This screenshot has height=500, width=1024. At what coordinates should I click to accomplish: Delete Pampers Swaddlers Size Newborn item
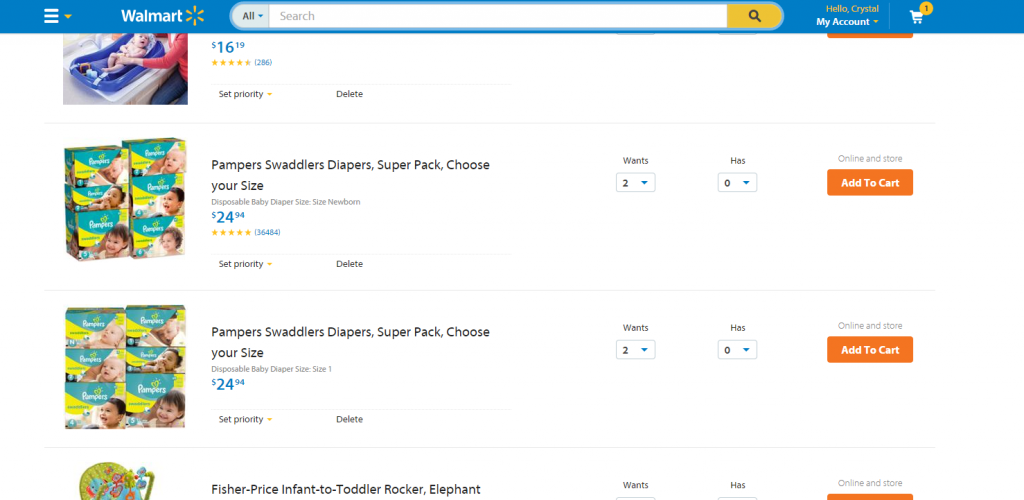pos(349,264)
